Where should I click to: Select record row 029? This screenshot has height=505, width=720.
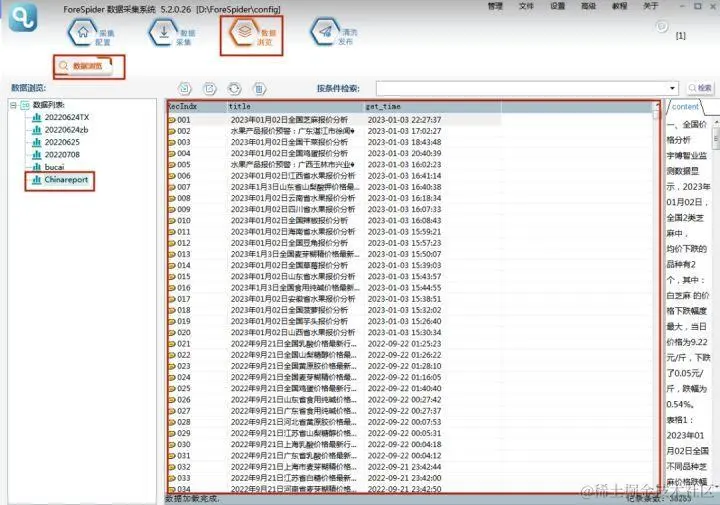pyautogui.click(x=334, y=433)
